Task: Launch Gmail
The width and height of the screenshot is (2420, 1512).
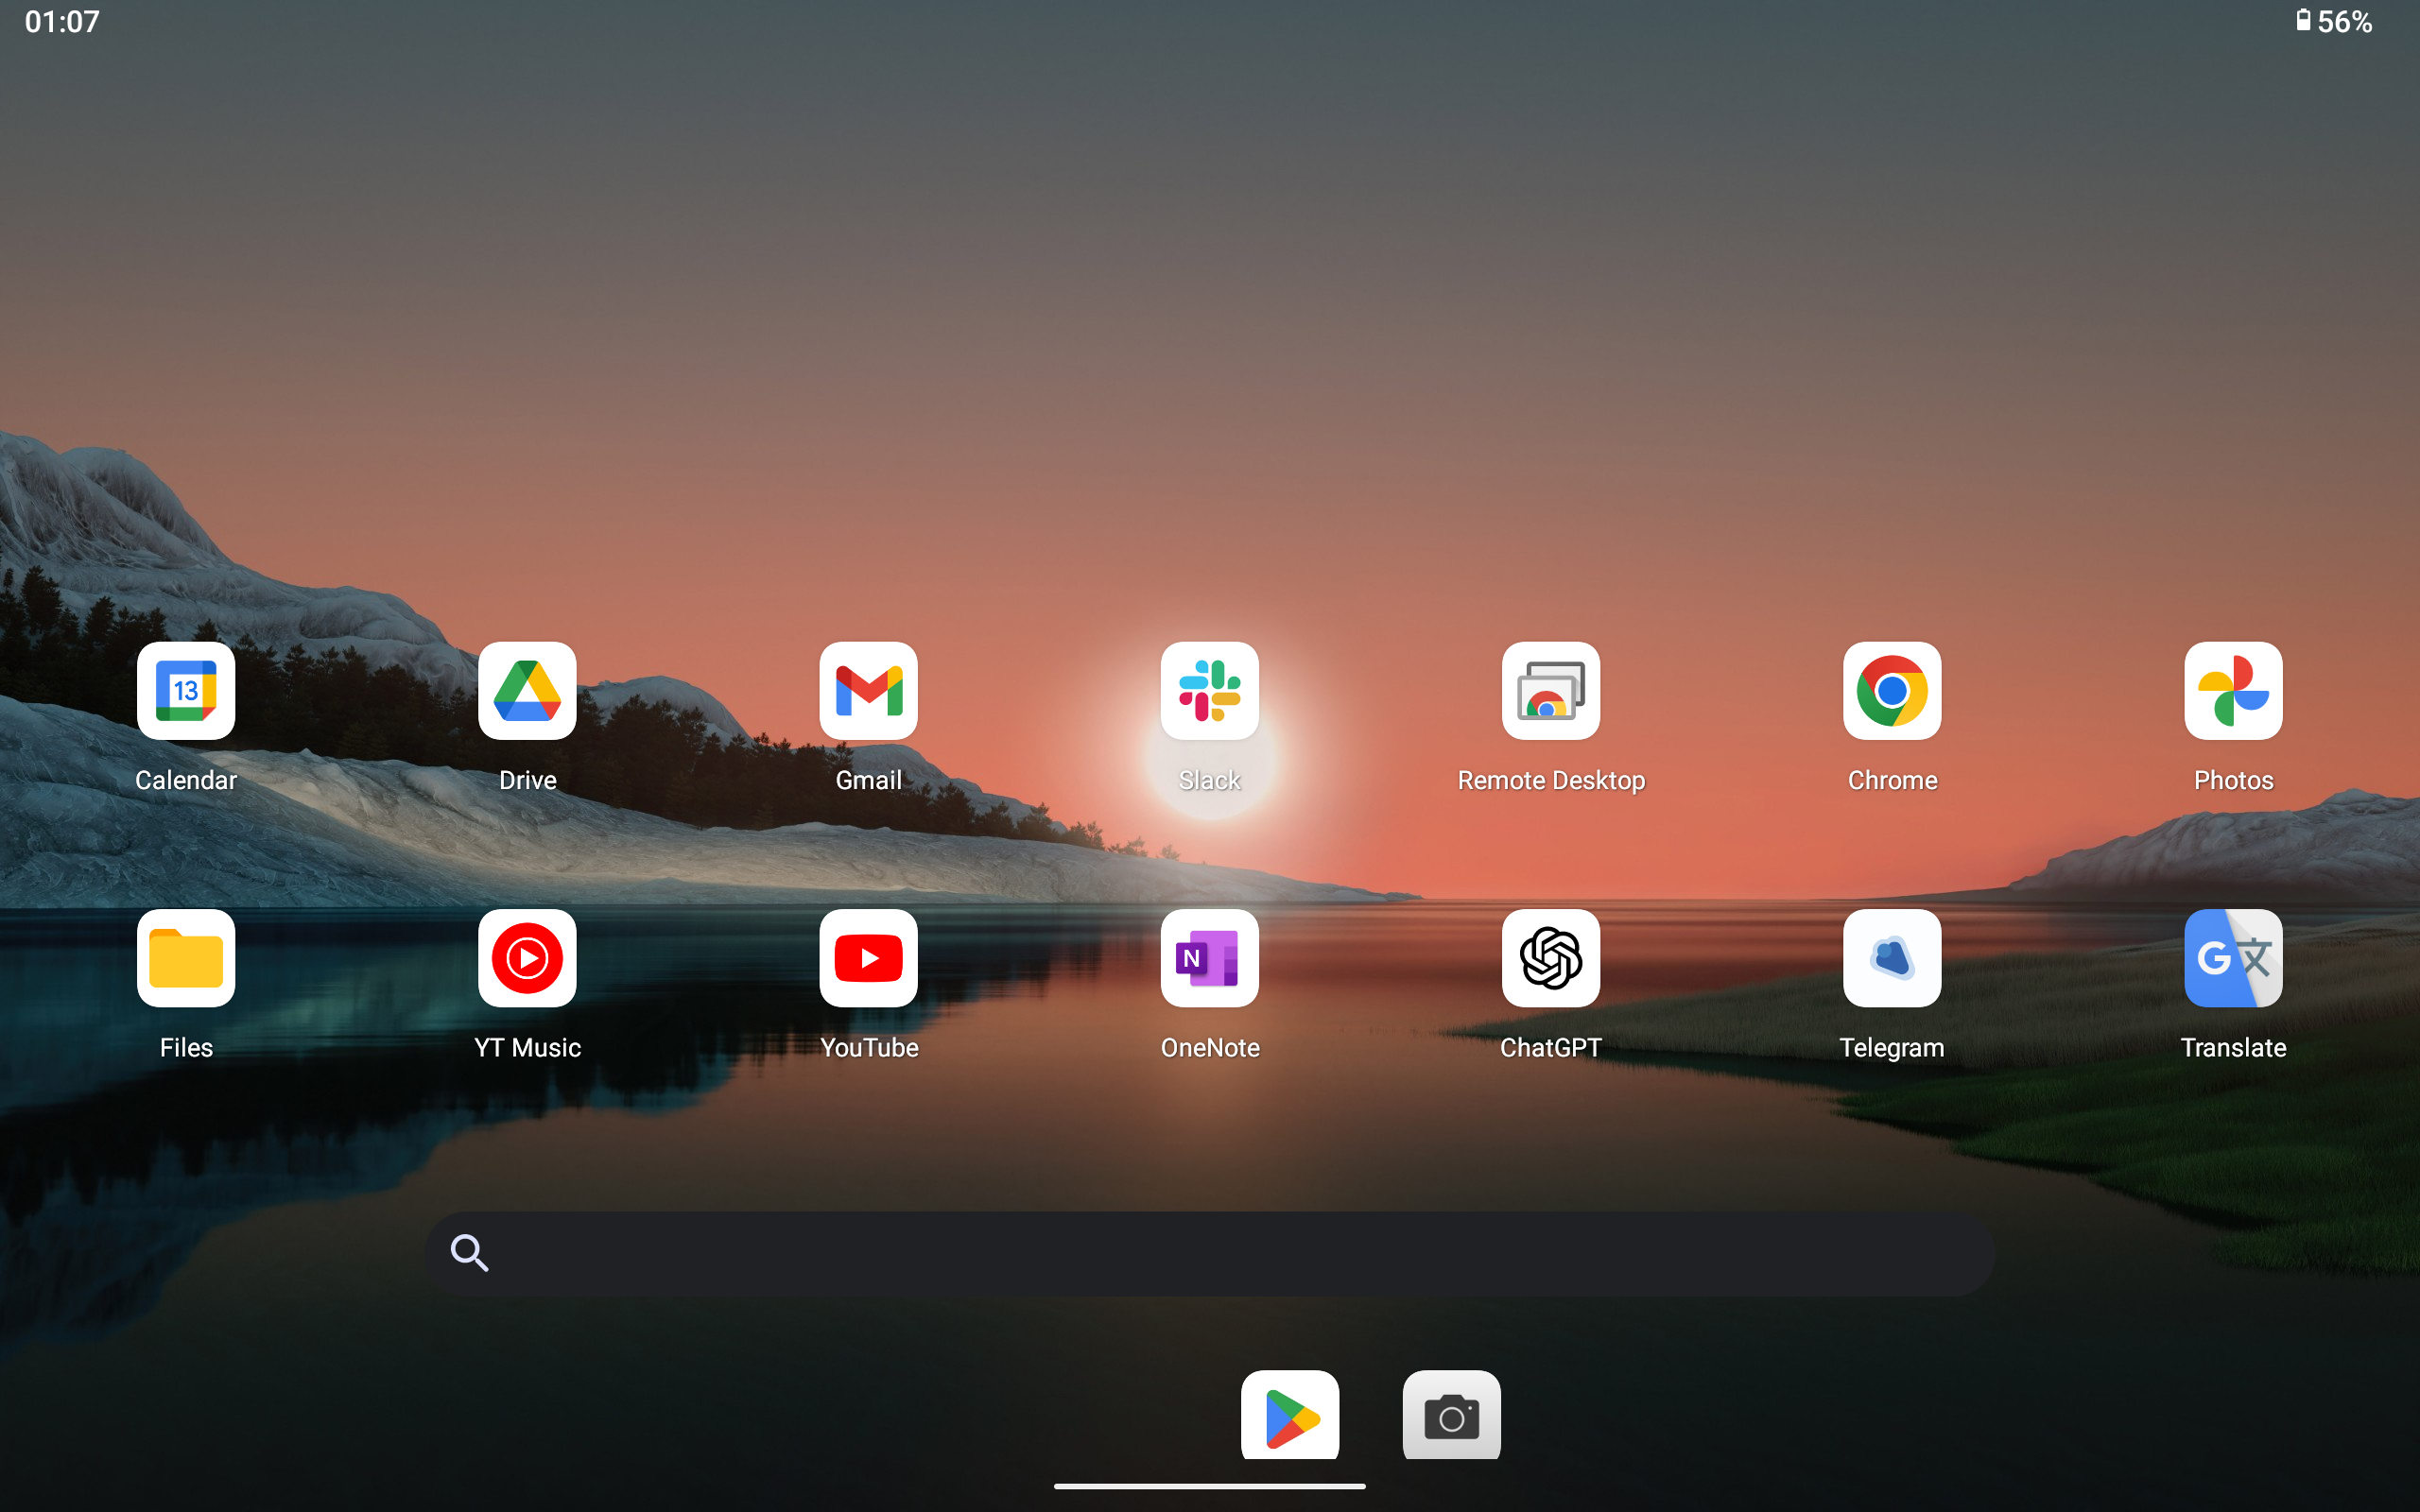Action: pos(868,691)
